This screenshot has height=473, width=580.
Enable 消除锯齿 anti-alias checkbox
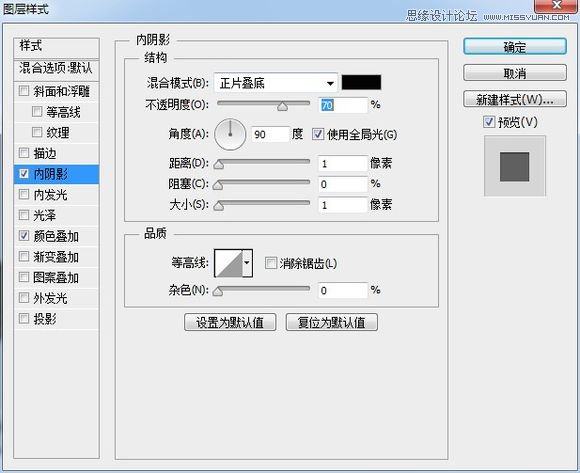coord(271,263)
